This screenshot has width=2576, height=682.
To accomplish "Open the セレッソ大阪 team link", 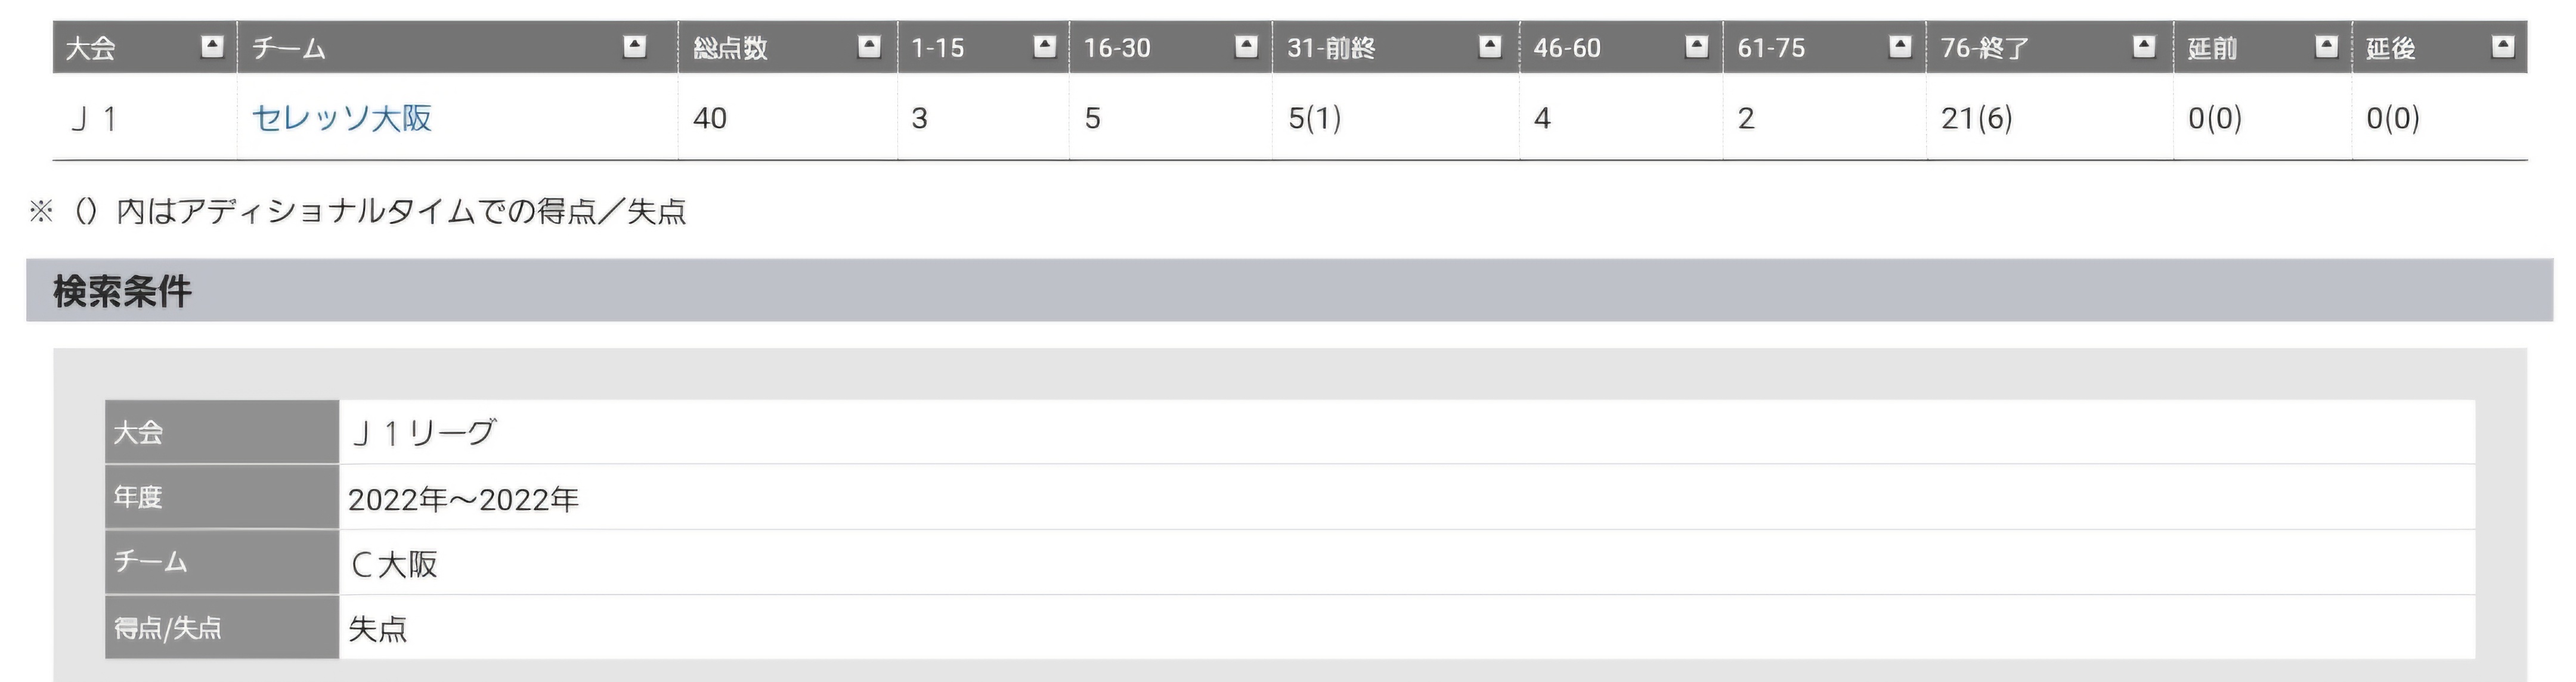I will click(341, 118).
